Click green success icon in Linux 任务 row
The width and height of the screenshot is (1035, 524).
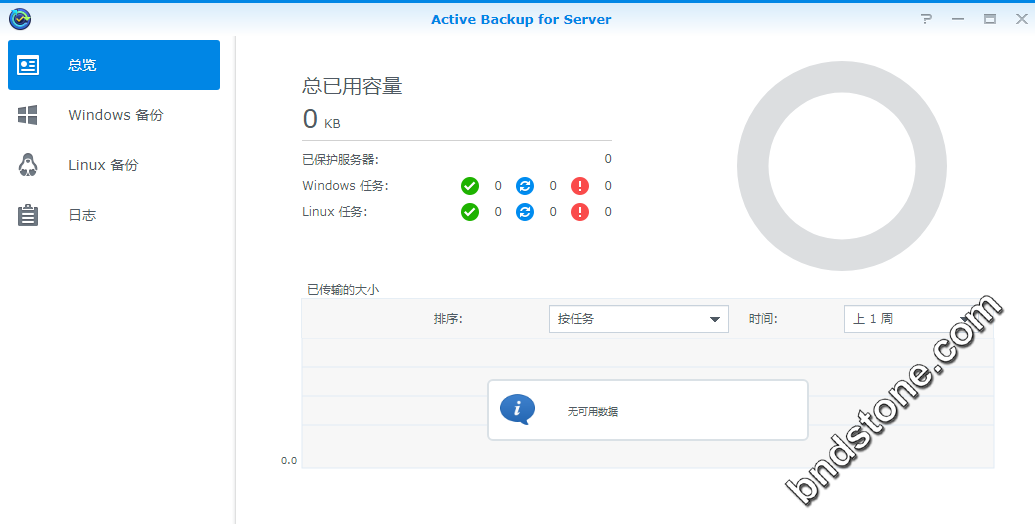[470, 212]
